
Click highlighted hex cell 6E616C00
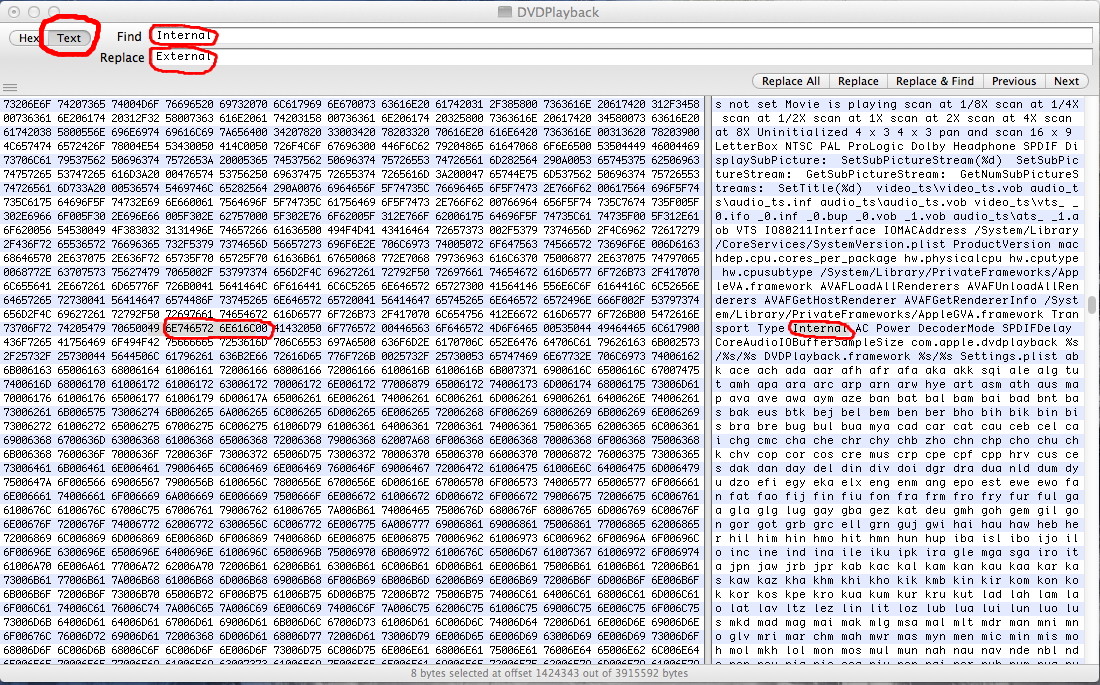(x=243, y=328)
